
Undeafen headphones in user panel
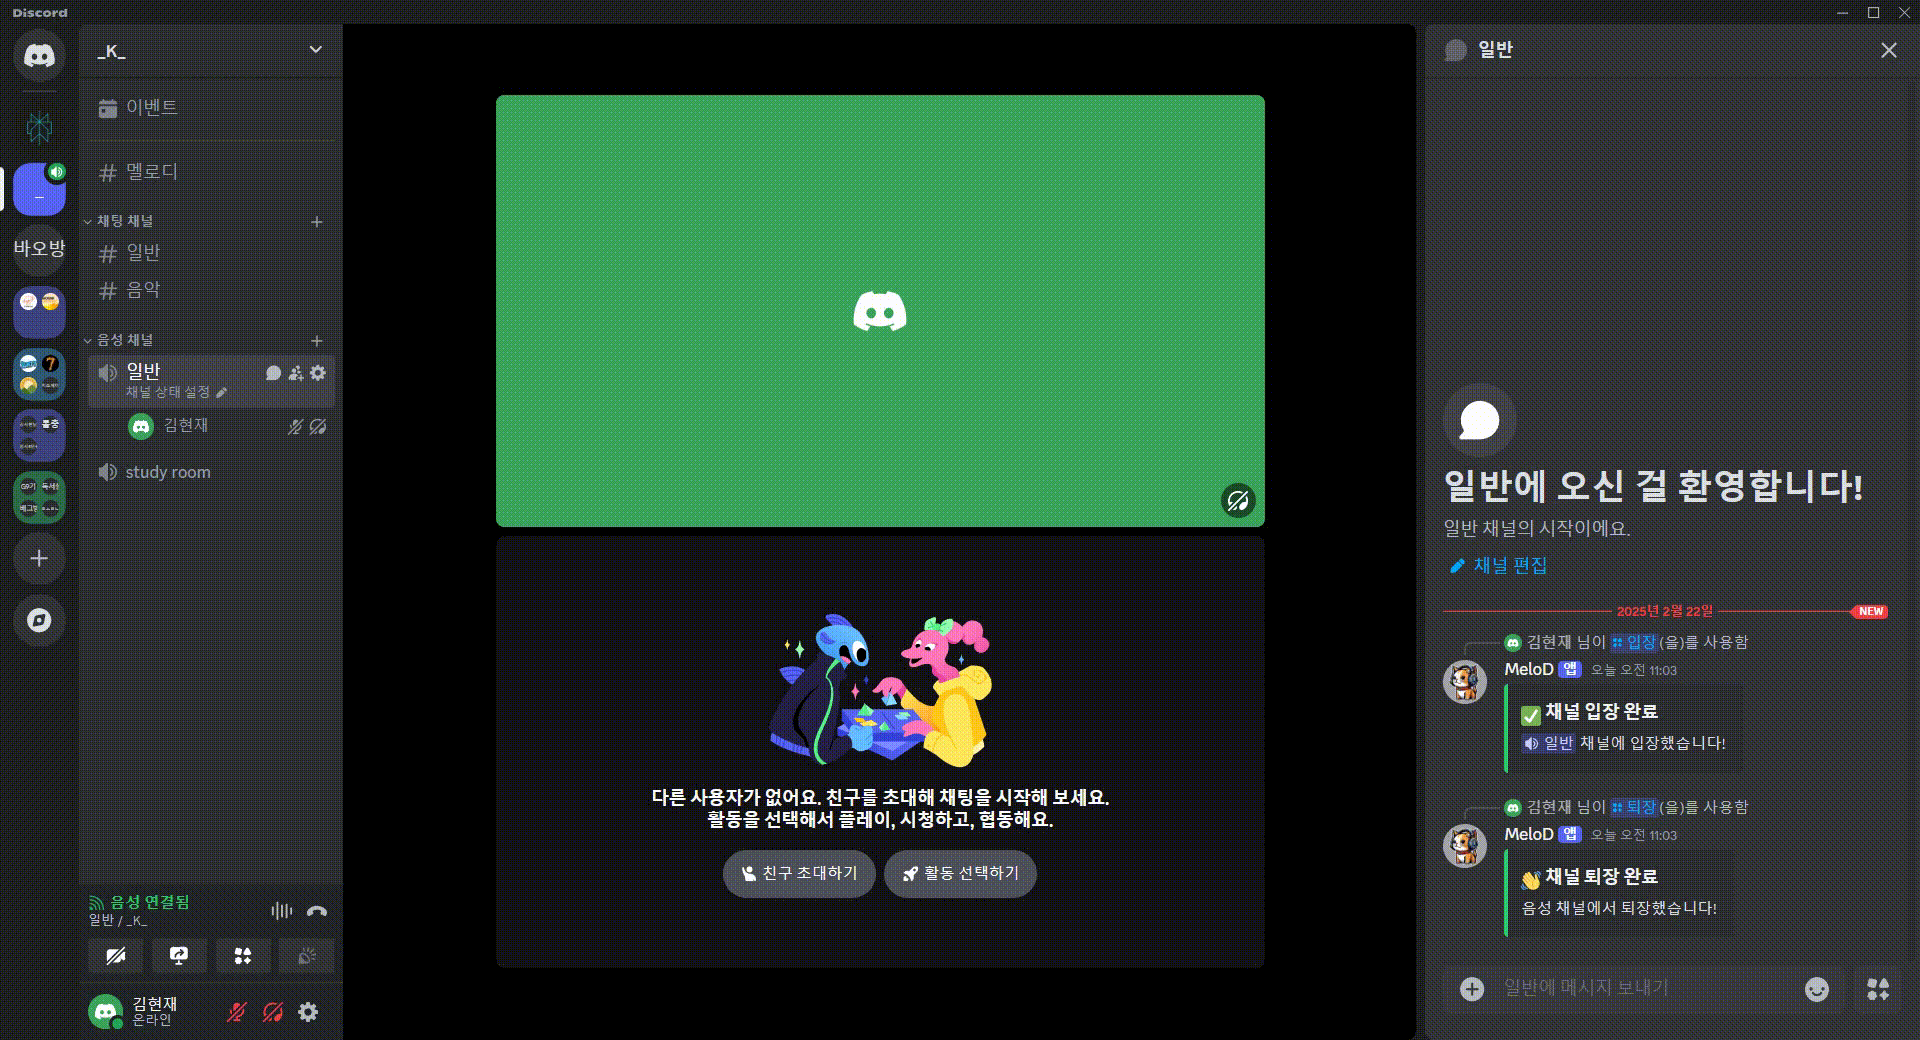tap(272, 1012)
